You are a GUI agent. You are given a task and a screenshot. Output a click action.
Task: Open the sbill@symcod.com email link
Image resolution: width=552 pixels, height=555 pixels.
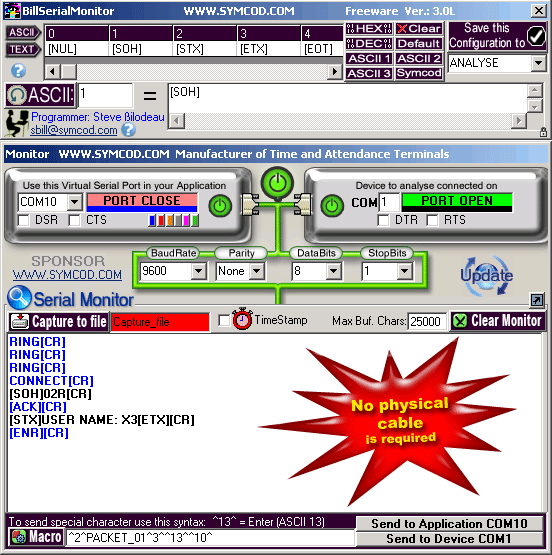[x=74, y=130]
